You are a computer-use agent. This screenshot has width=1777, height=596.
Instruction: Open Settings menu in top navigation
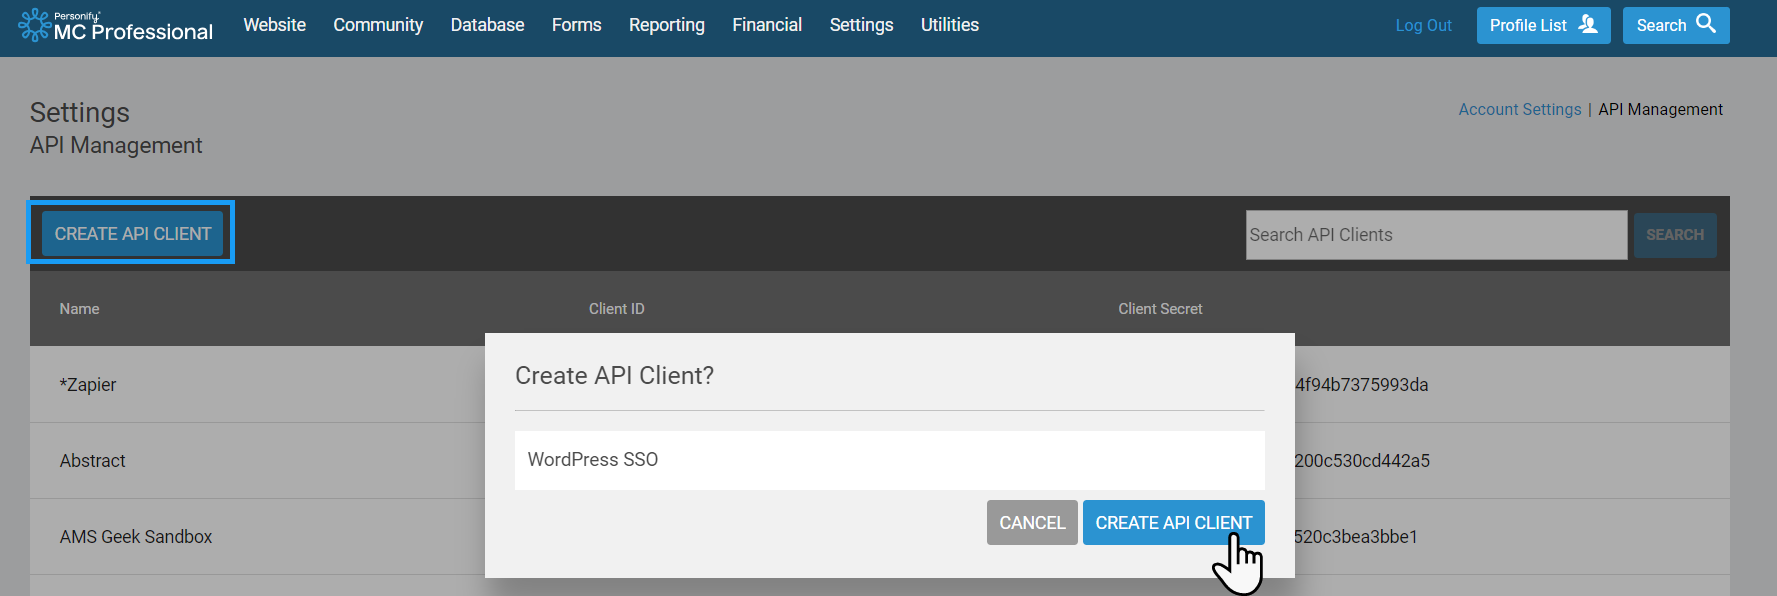(x=861, y=25)
